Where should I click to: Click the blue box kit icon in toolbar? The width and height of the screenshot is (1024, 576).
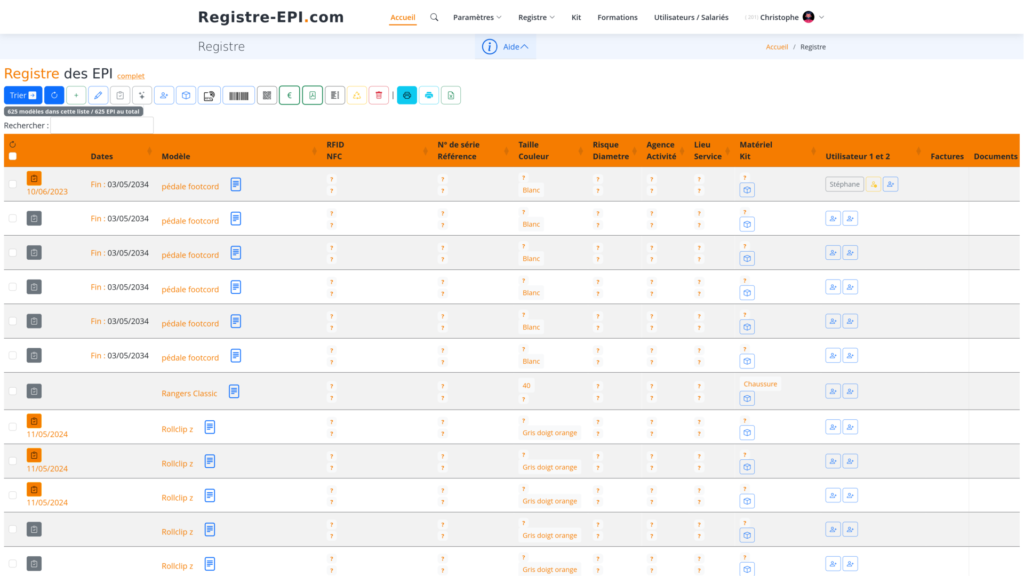tap(186, 95)
